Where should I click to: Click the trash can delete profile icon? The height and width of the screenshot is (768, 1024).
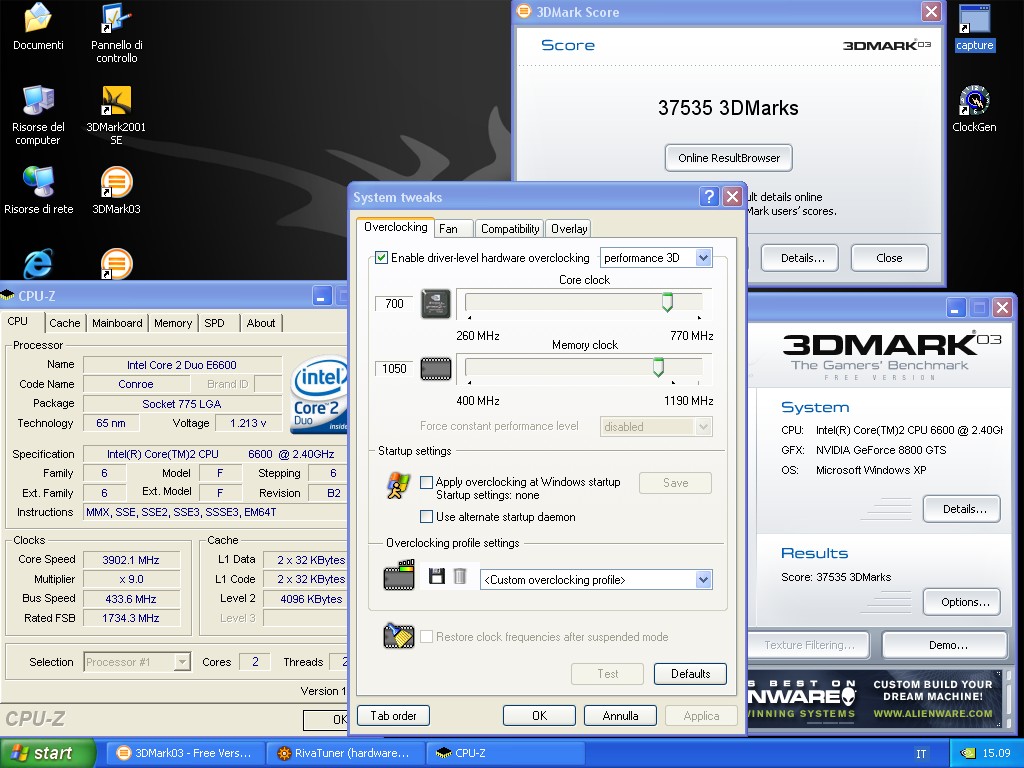click(x=460, y=576)
